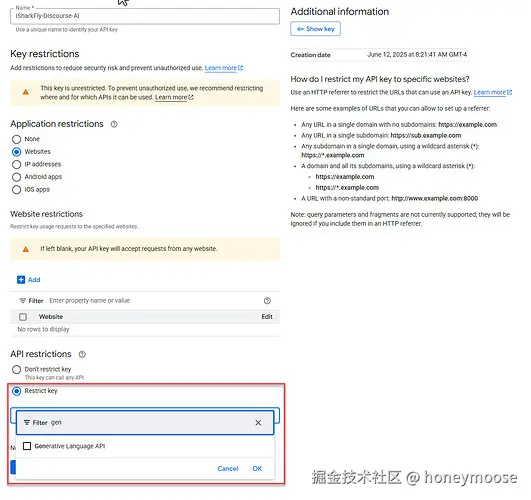Open the Application restrictions help icon
This screenshot has height=500, width=531.
click(114, 124)
